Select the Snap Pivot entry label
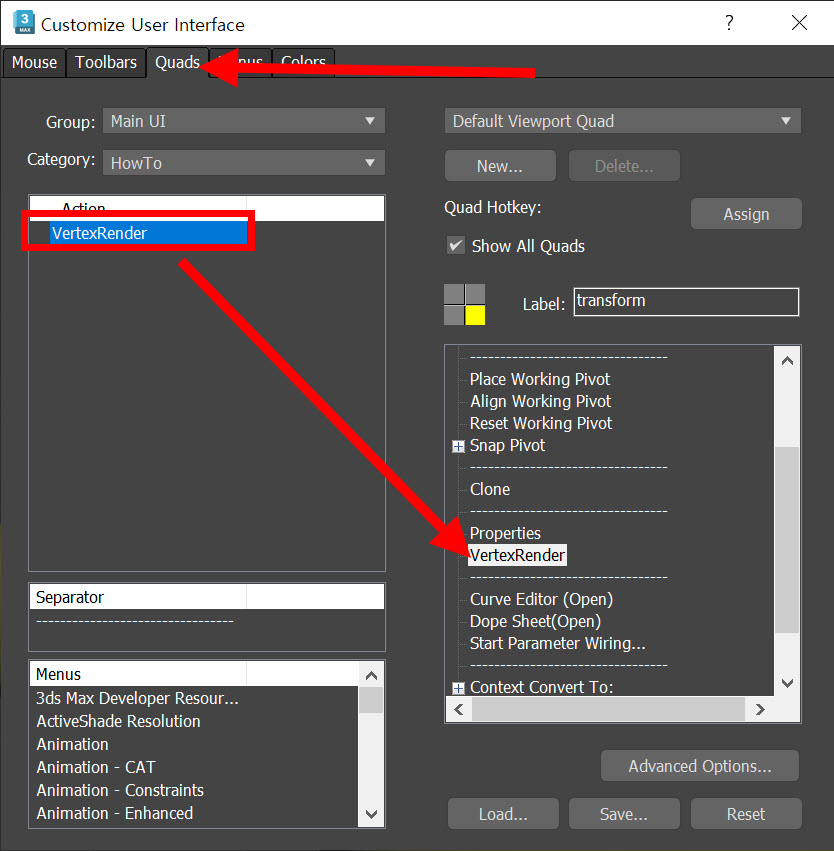834x851 pixels. click(x=507, y=445)
